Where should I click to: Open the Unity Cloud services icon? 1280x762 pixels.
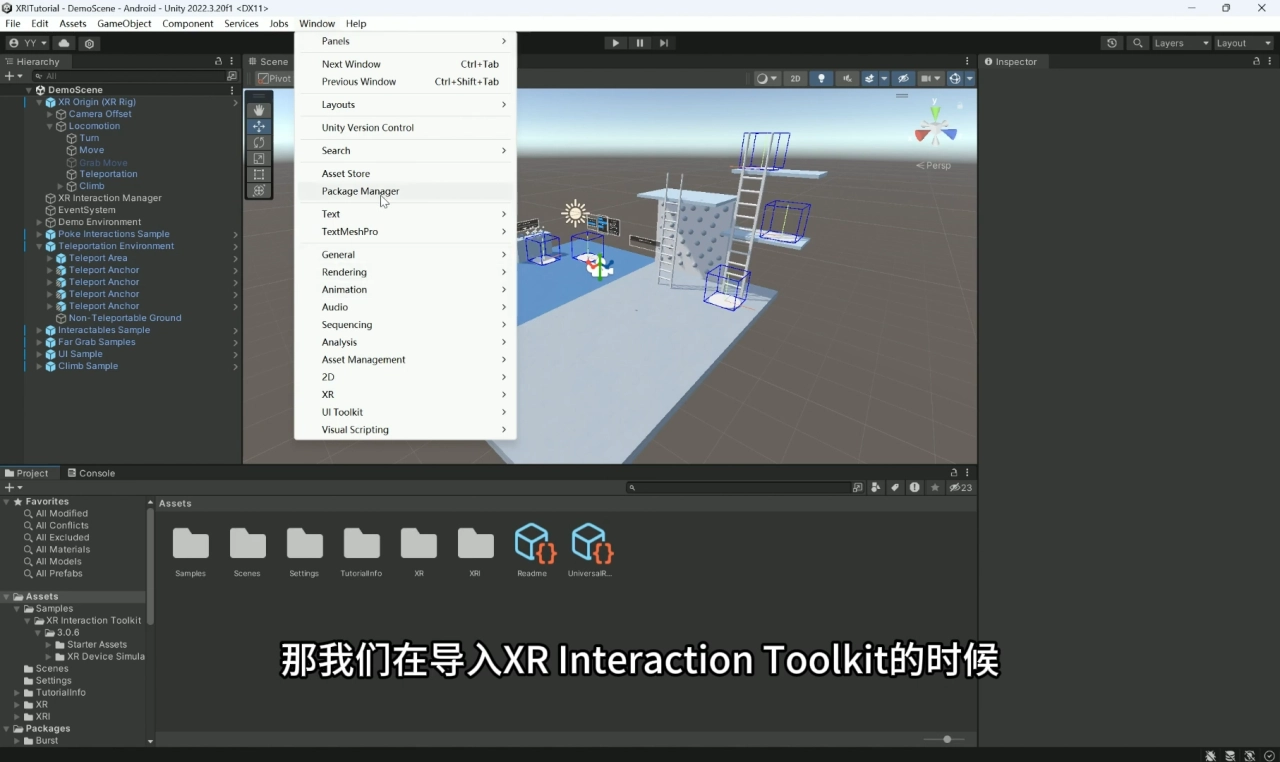(64, 43)
